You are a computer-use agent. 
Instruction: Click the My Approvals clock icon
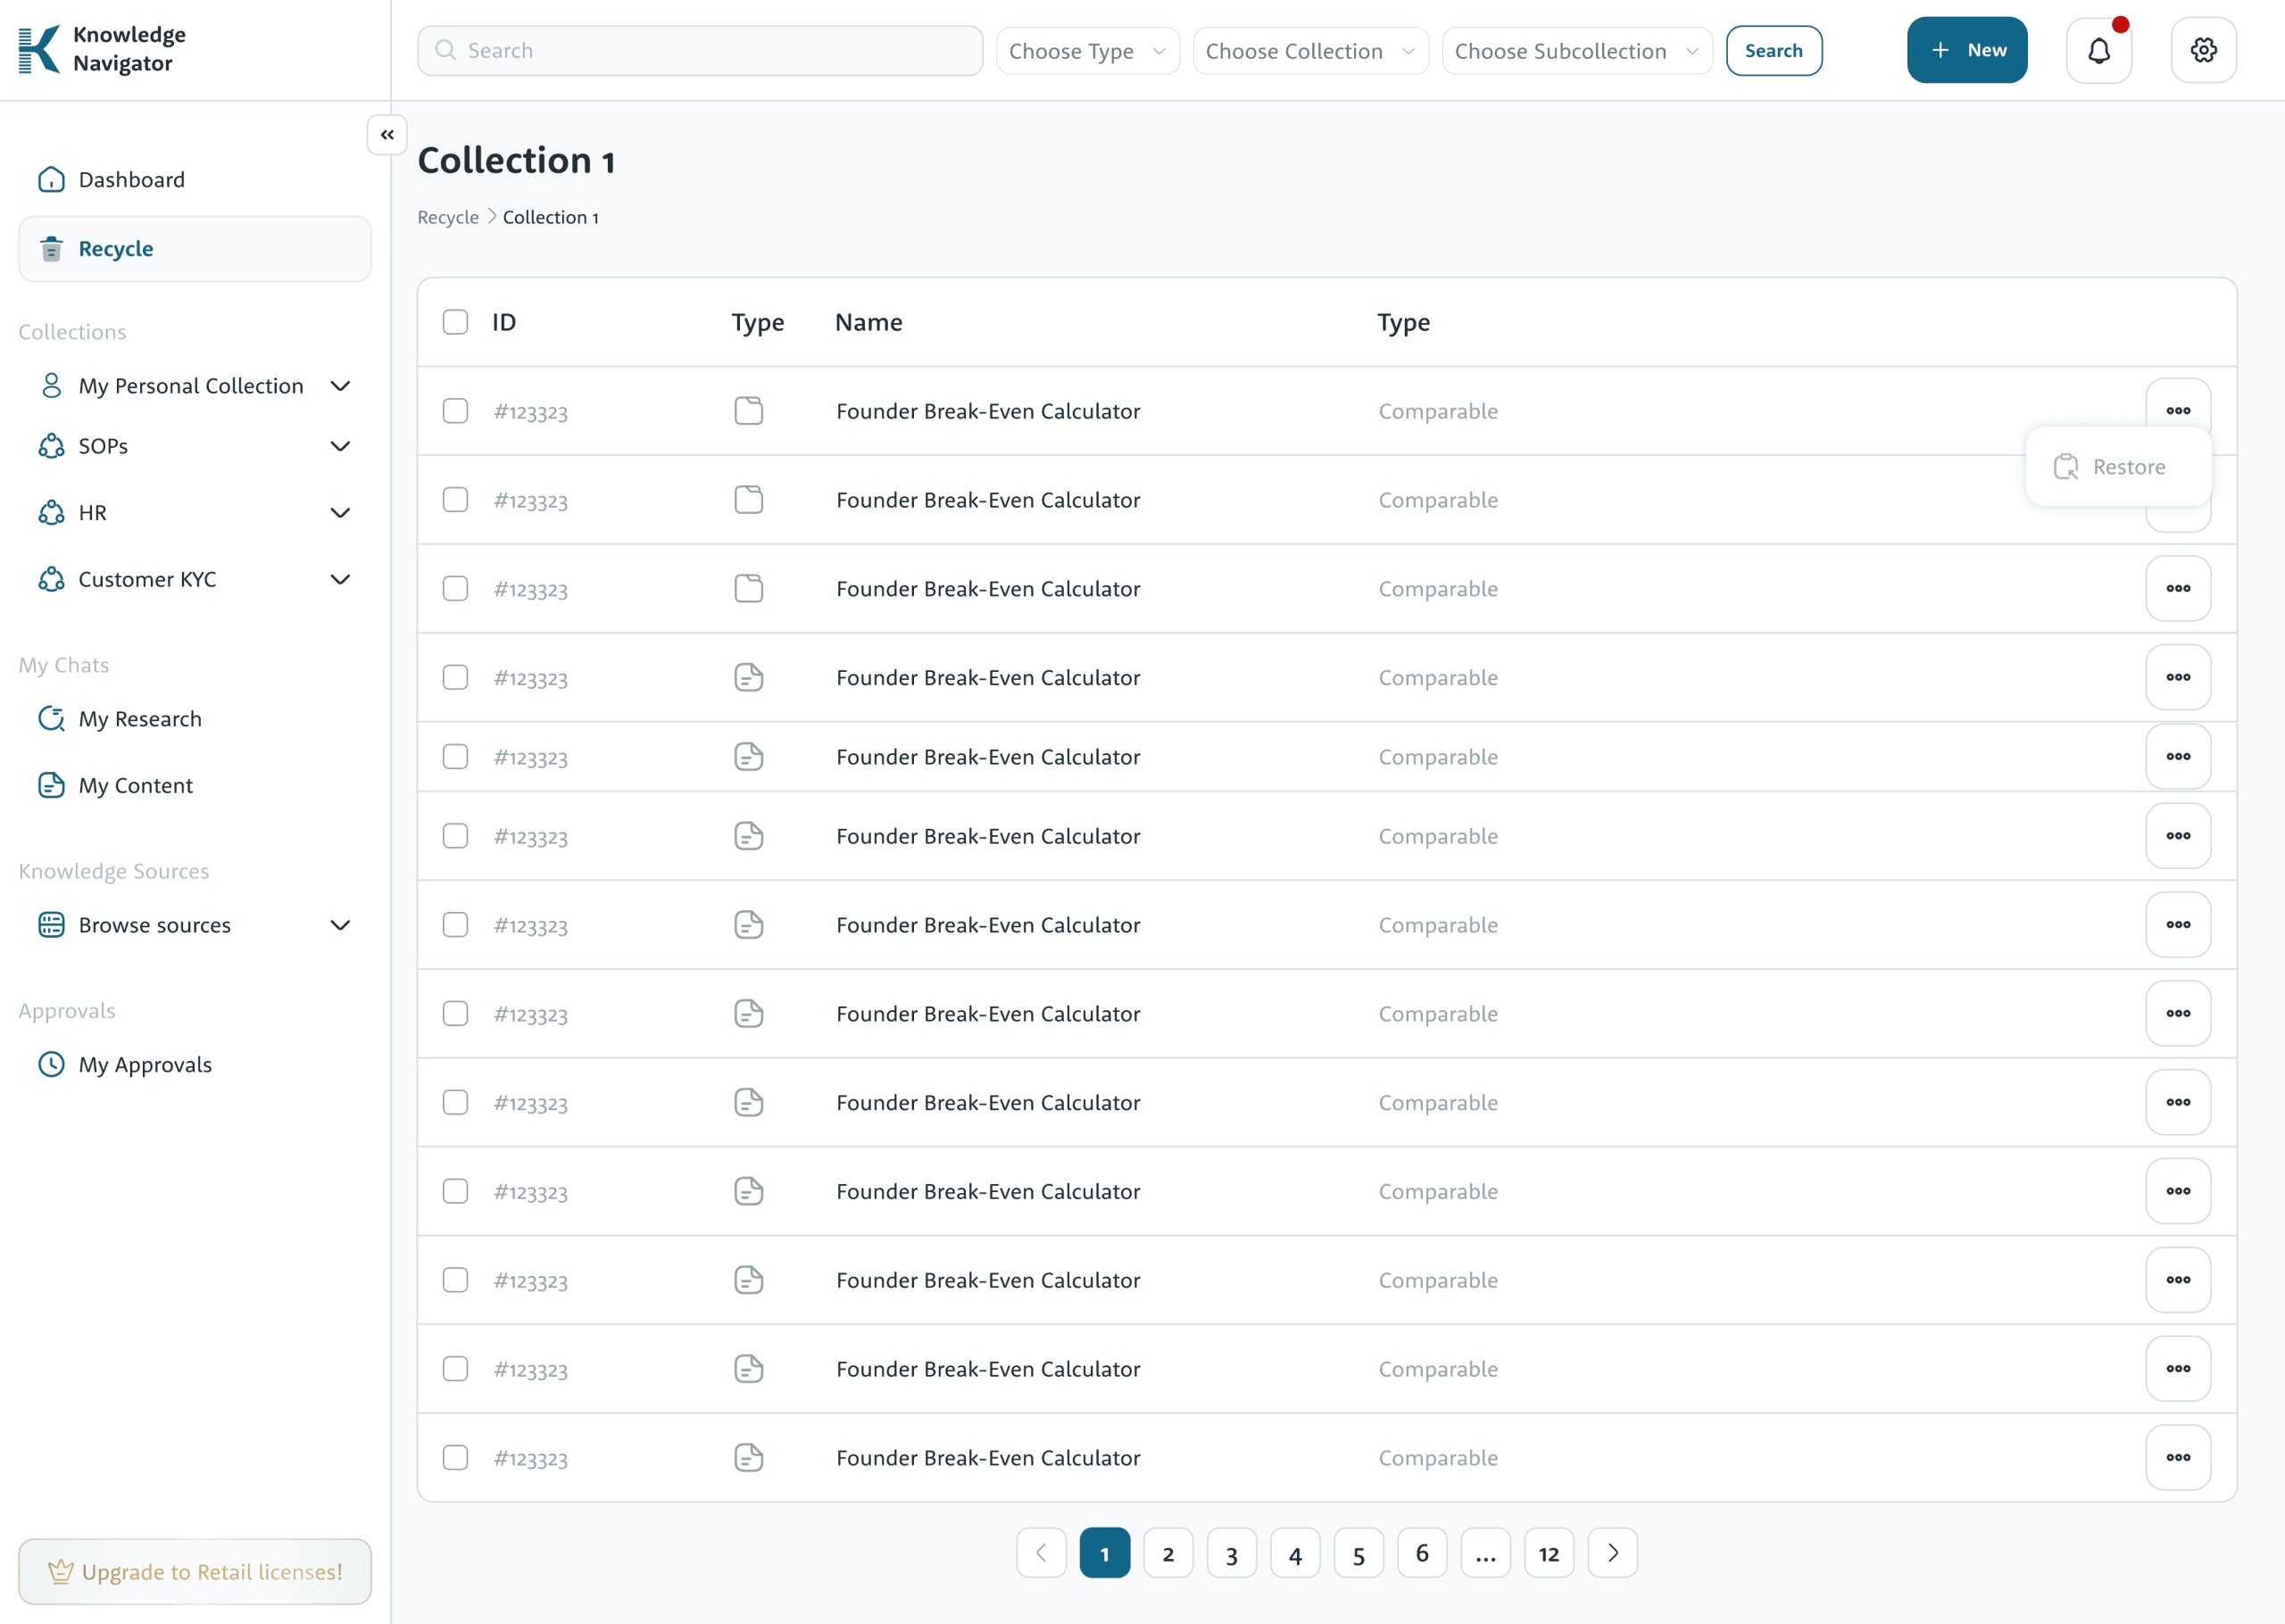click(x=51, y=1064)
